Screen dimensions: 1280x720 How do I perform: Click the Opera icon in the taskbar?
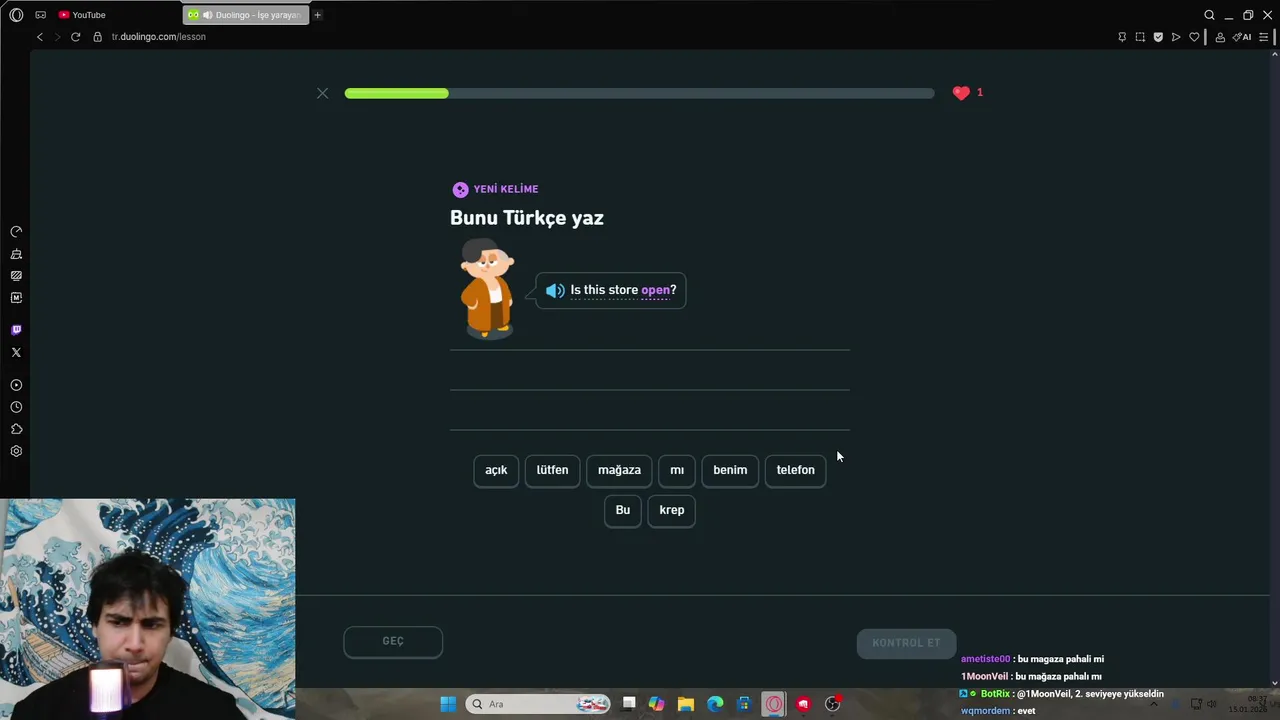pyautogui.click(x=774, y=704)
